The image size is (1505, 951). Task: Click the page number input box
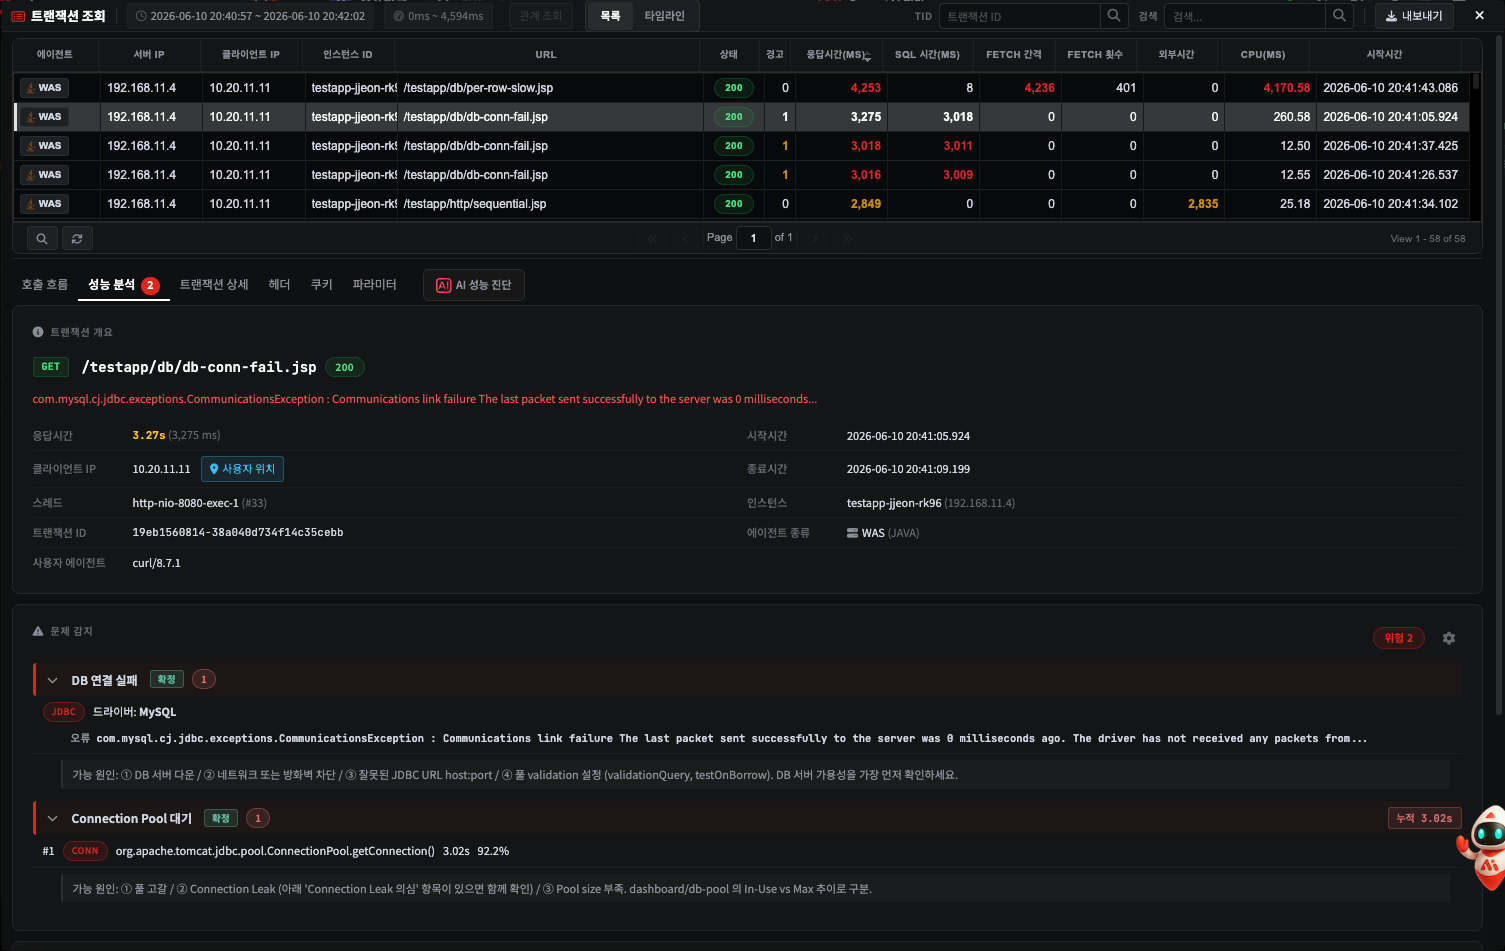click(x=753, y=238)
